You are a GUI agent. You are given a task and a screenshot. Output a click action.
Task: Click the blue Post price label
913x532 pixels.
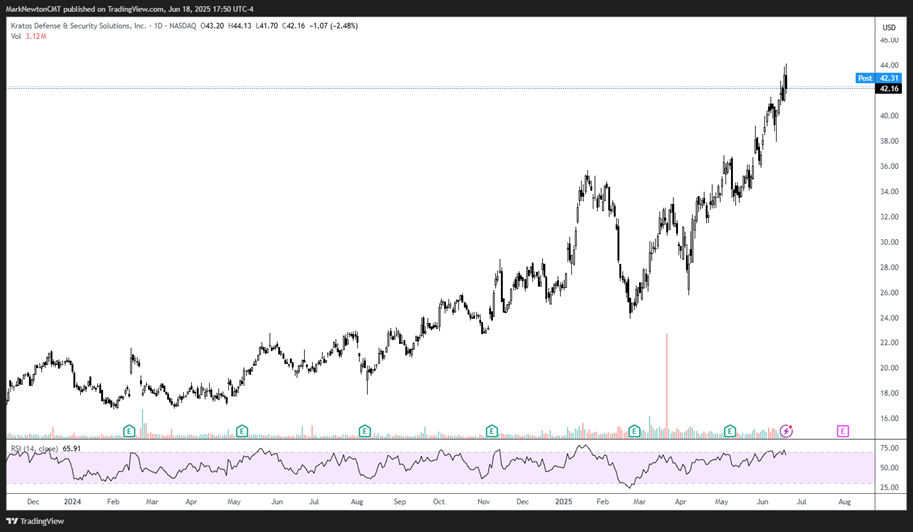[x=865, y=78]
